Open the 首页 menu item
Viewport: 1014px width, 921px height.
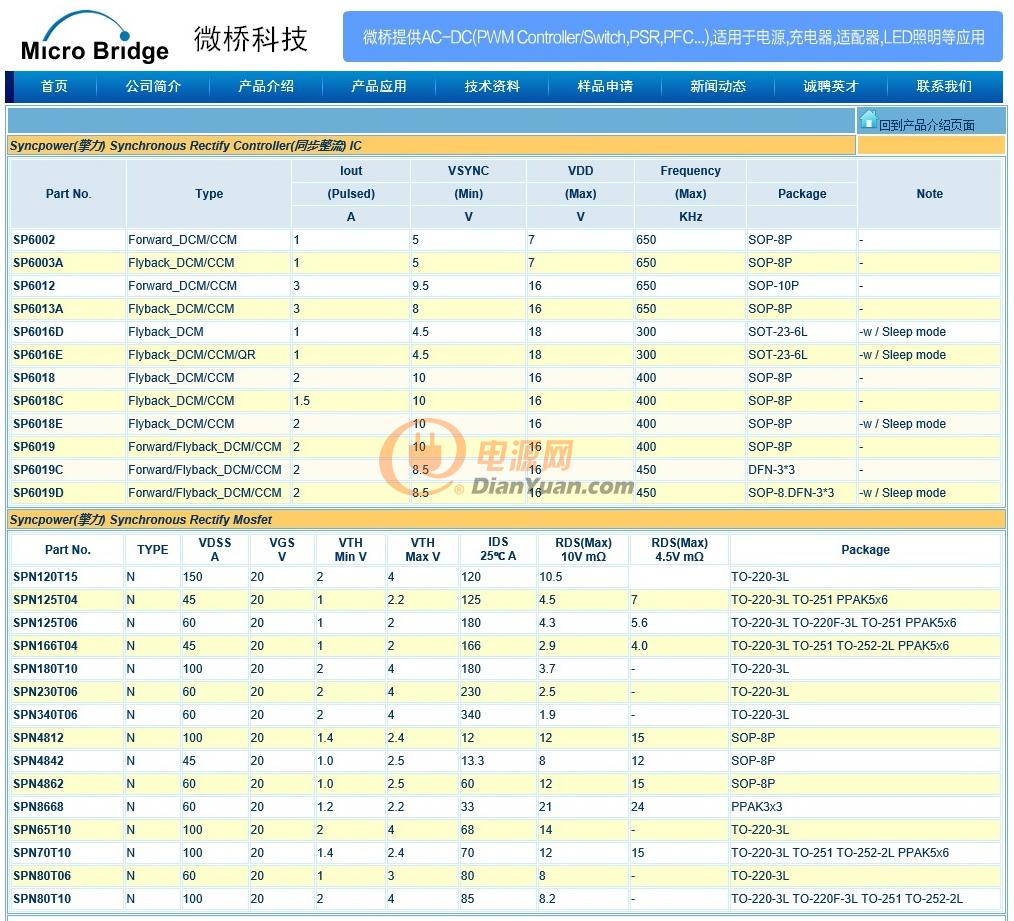[54, 86]
